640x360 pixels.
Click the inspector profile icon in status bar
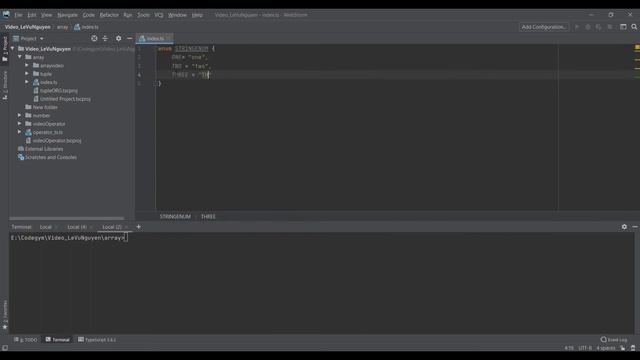[633, 348]
